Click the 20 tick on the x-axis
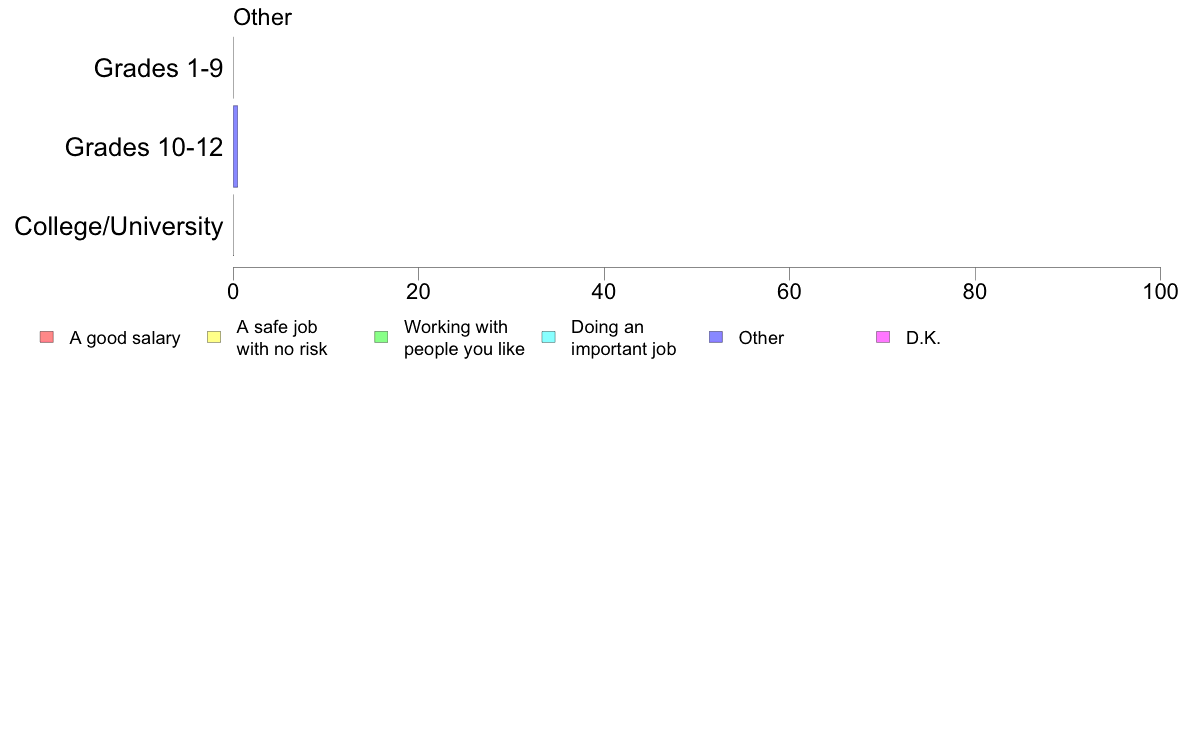The image size is (1188, 736). tap(418, 292)
